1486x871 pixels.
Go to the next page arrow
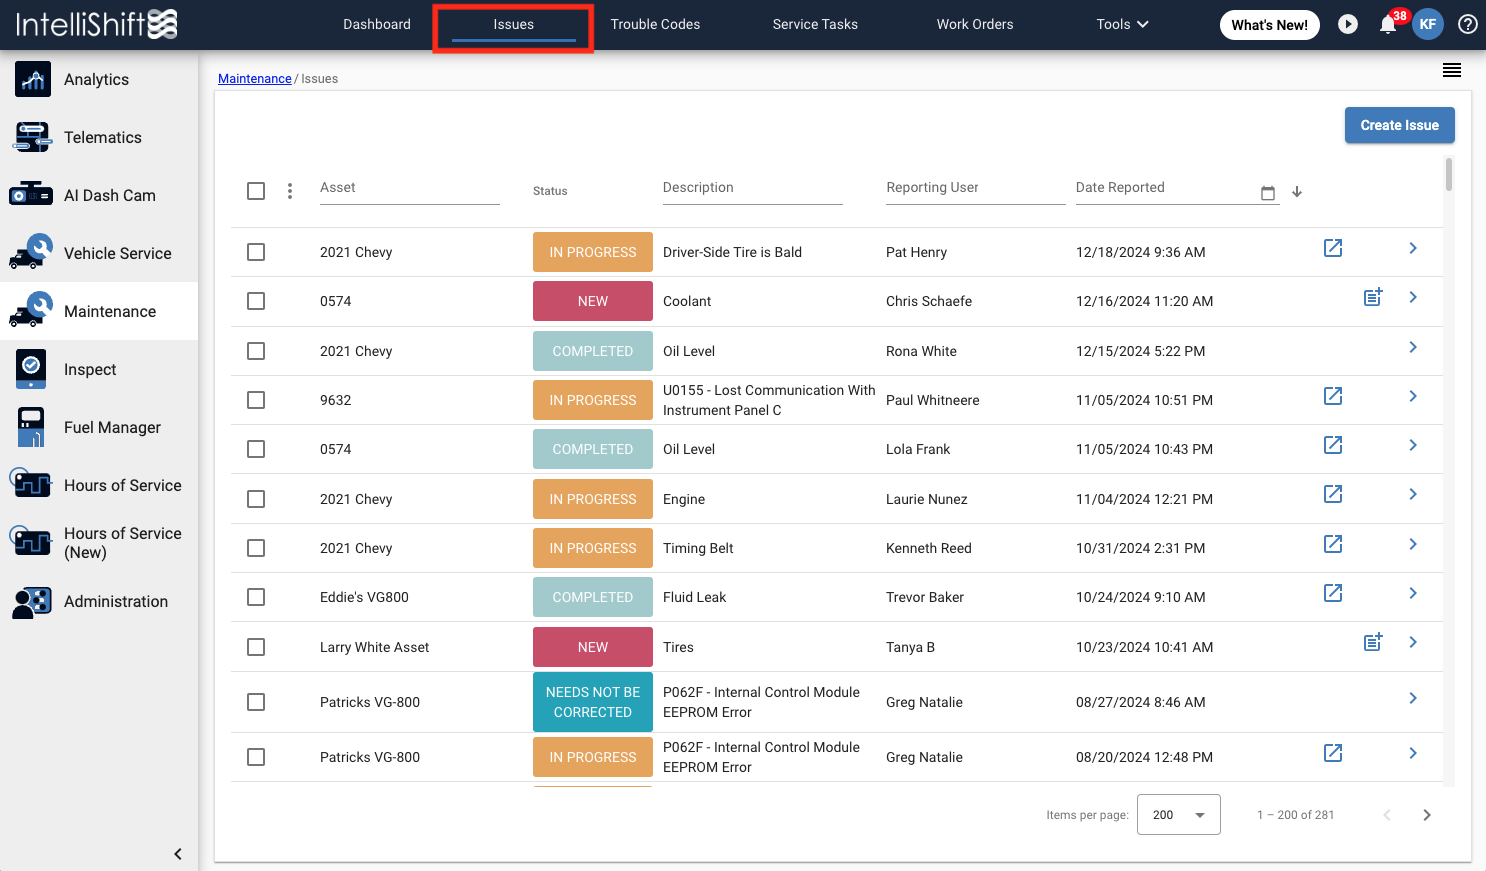click(1427, 815)
